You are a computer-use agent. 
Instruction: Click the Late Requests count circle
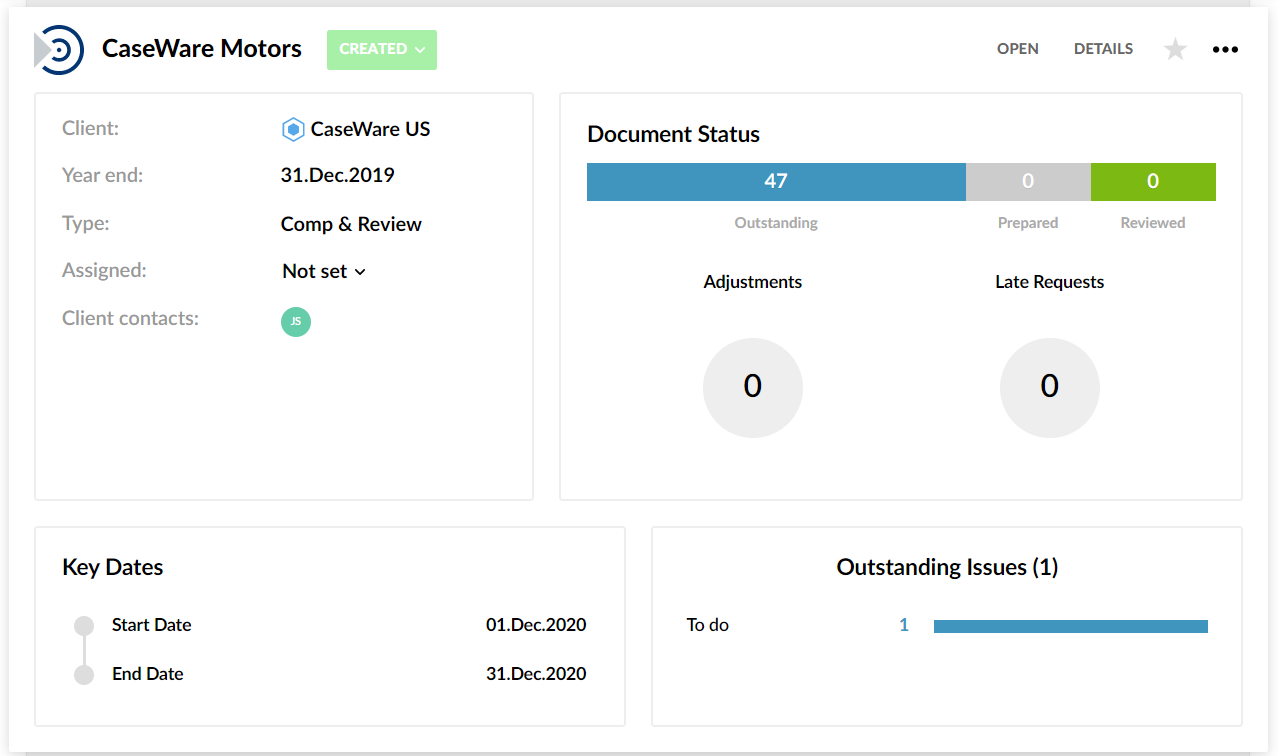click(1049, 387)
